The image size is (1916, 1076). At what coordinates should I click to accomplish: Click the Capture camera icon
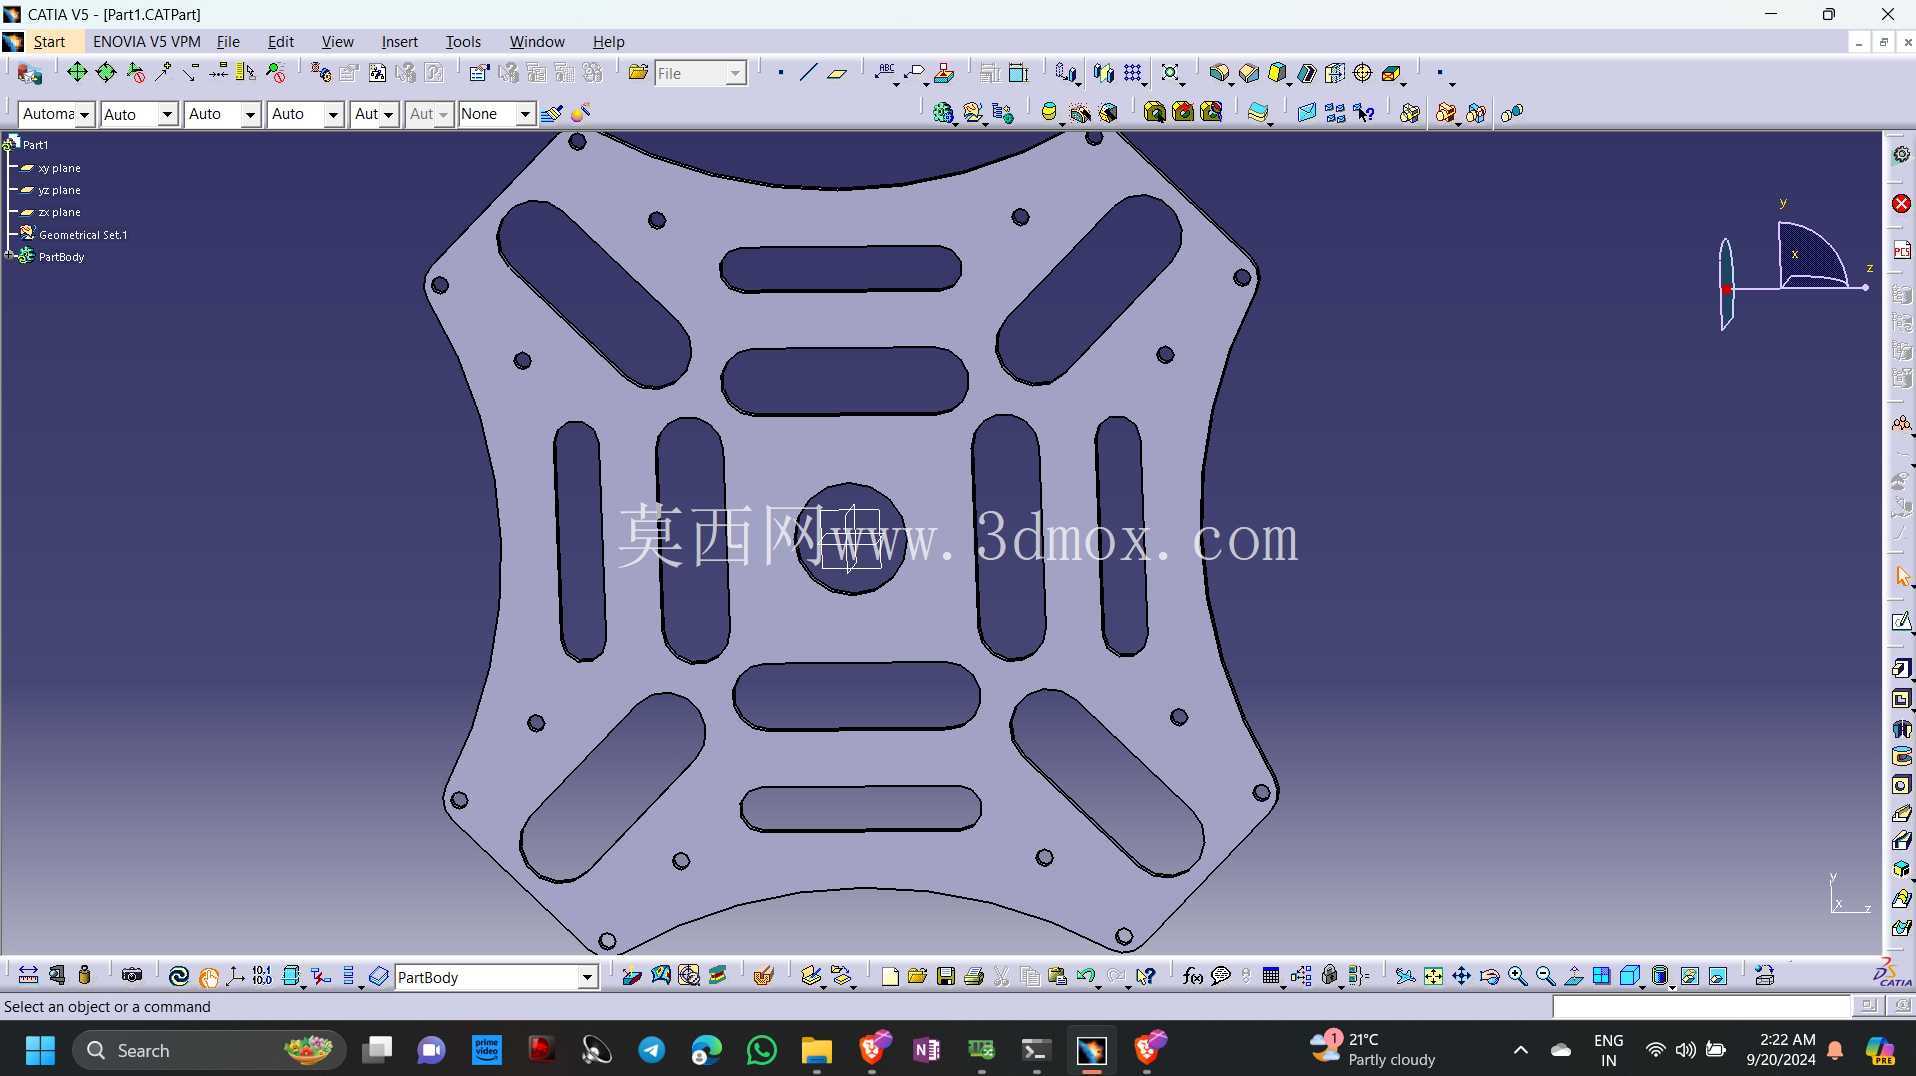pos(132,976)
